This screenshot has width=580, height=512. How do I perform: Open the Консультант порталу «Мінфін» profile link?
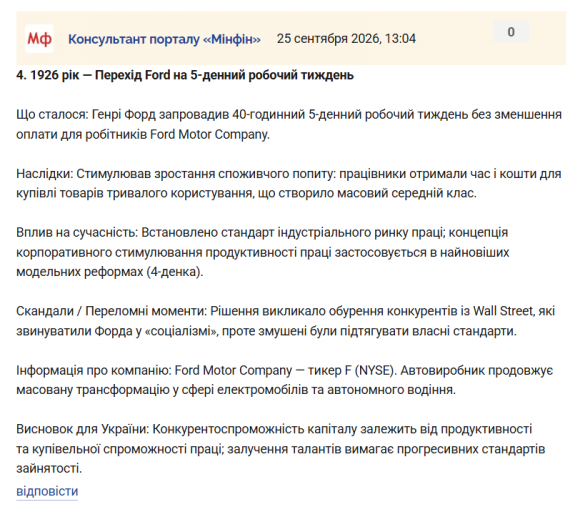tap(164, 39)
